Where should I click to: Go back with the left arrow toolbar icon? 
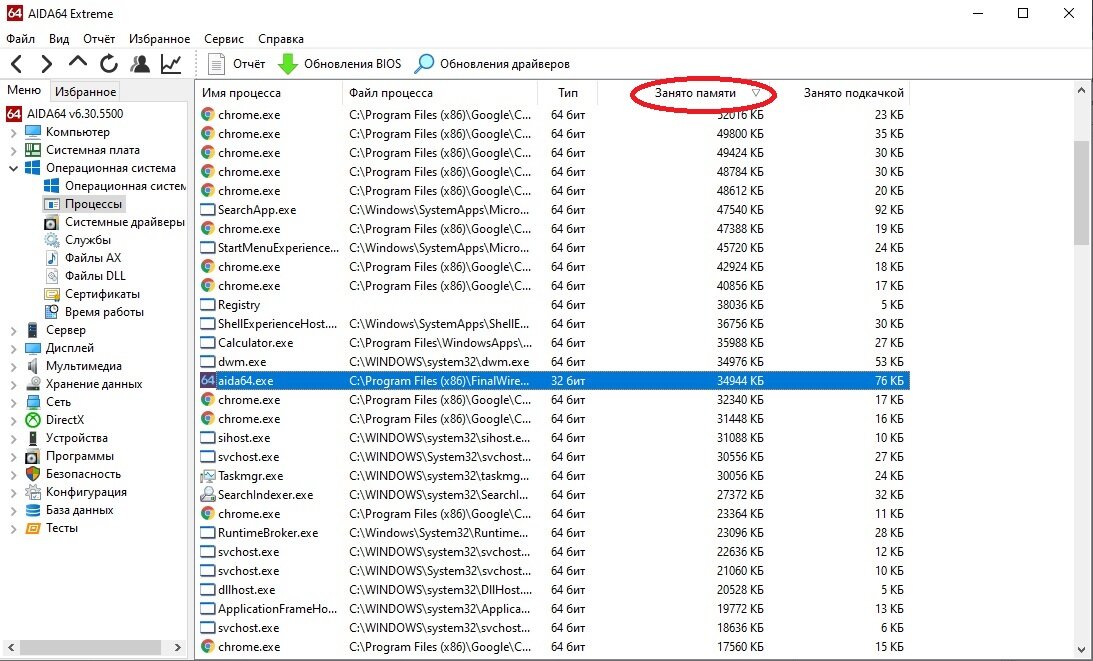point(17,64)
